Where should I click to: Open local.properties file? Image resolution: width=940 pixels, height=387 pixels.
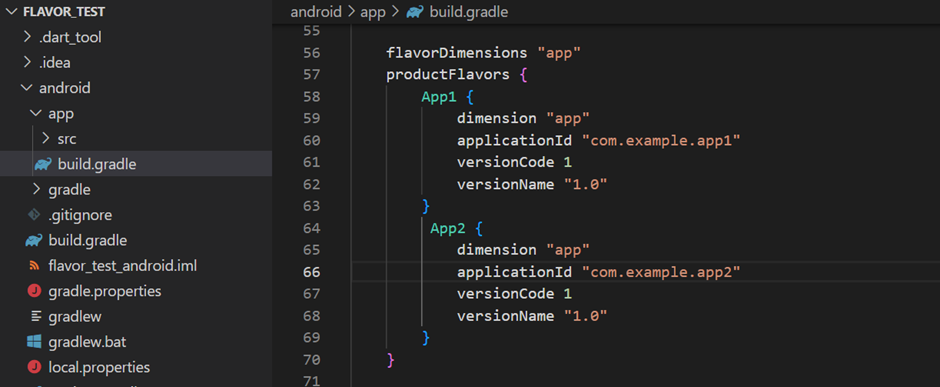99,367
